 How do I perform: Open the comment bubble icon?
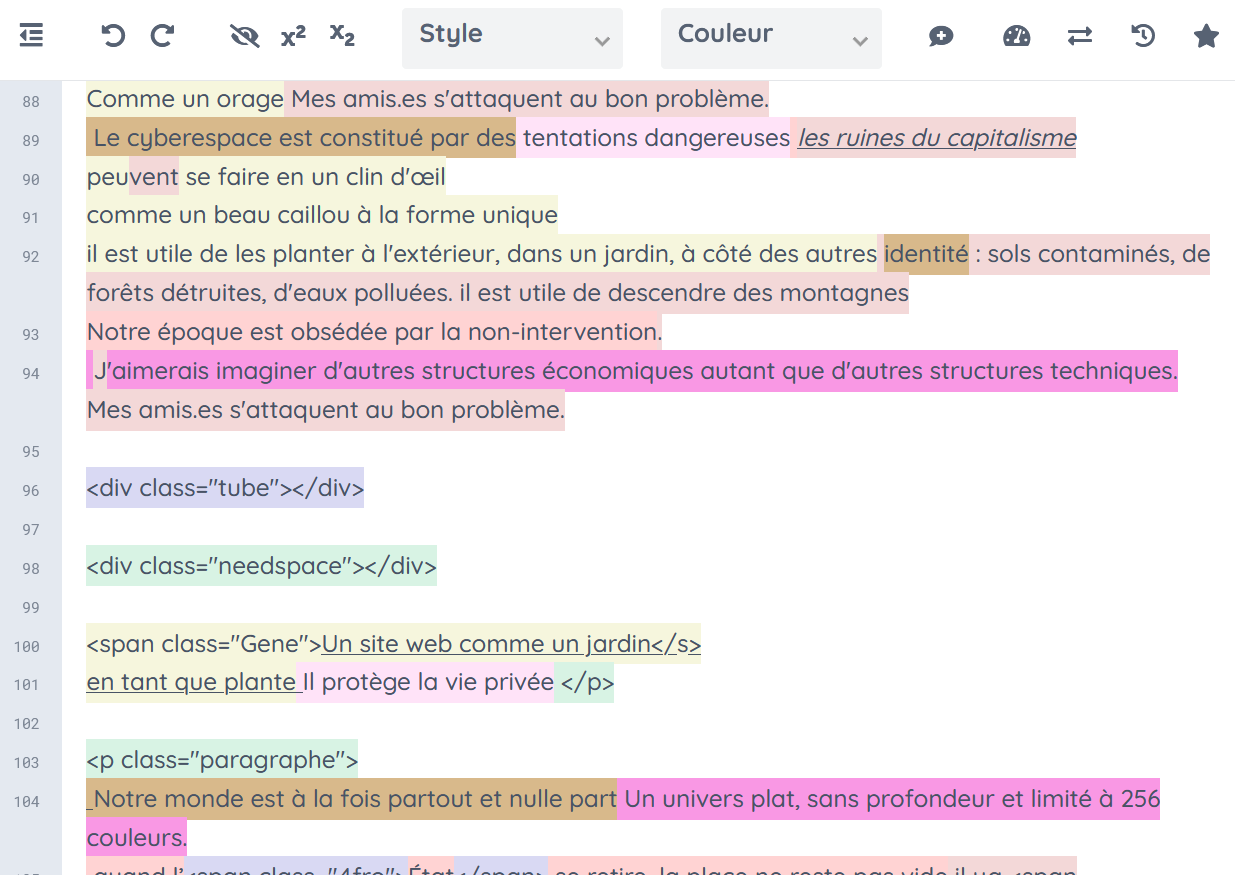coord(940,36)
